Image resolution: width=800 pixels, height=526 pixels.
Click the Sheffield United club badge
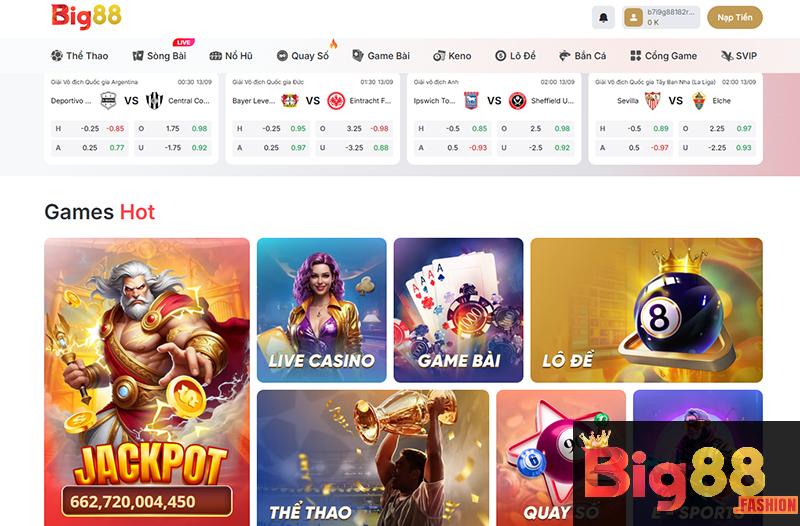click(517, 101)
